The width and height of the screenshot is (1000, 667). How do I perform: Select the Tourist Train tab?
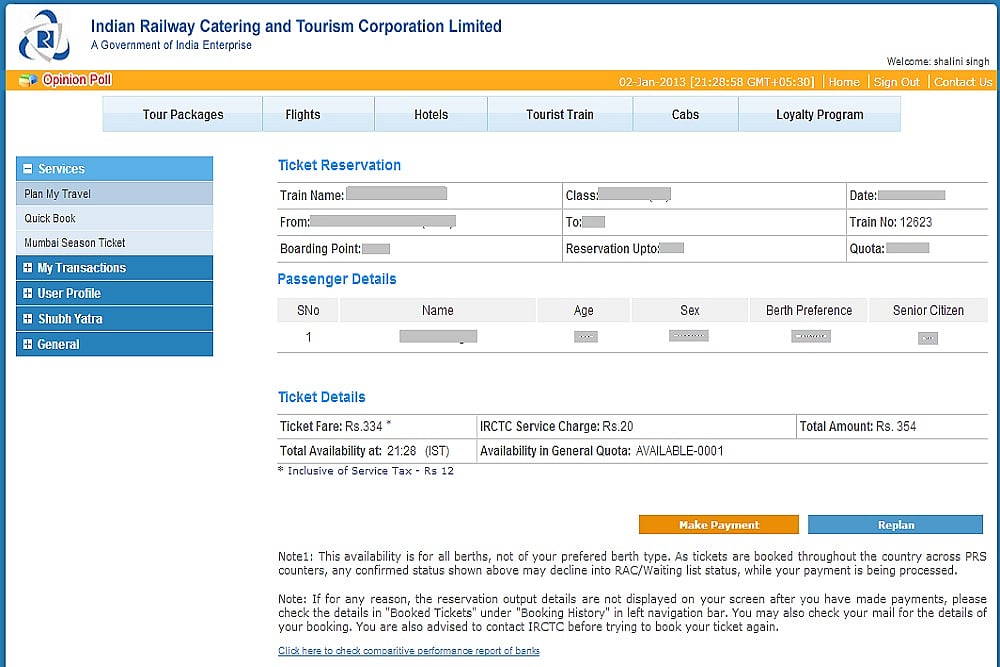(x=560, y=115)
